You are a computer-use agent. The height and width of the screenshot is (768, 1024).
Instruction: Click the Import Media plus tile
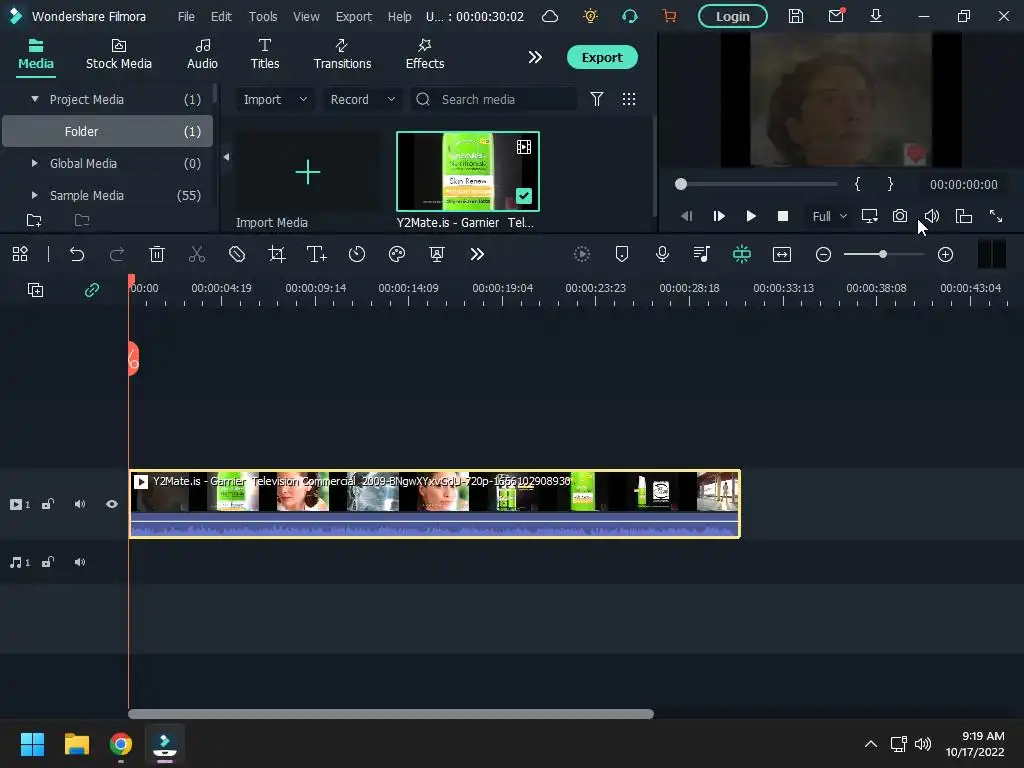click(308, 172)
